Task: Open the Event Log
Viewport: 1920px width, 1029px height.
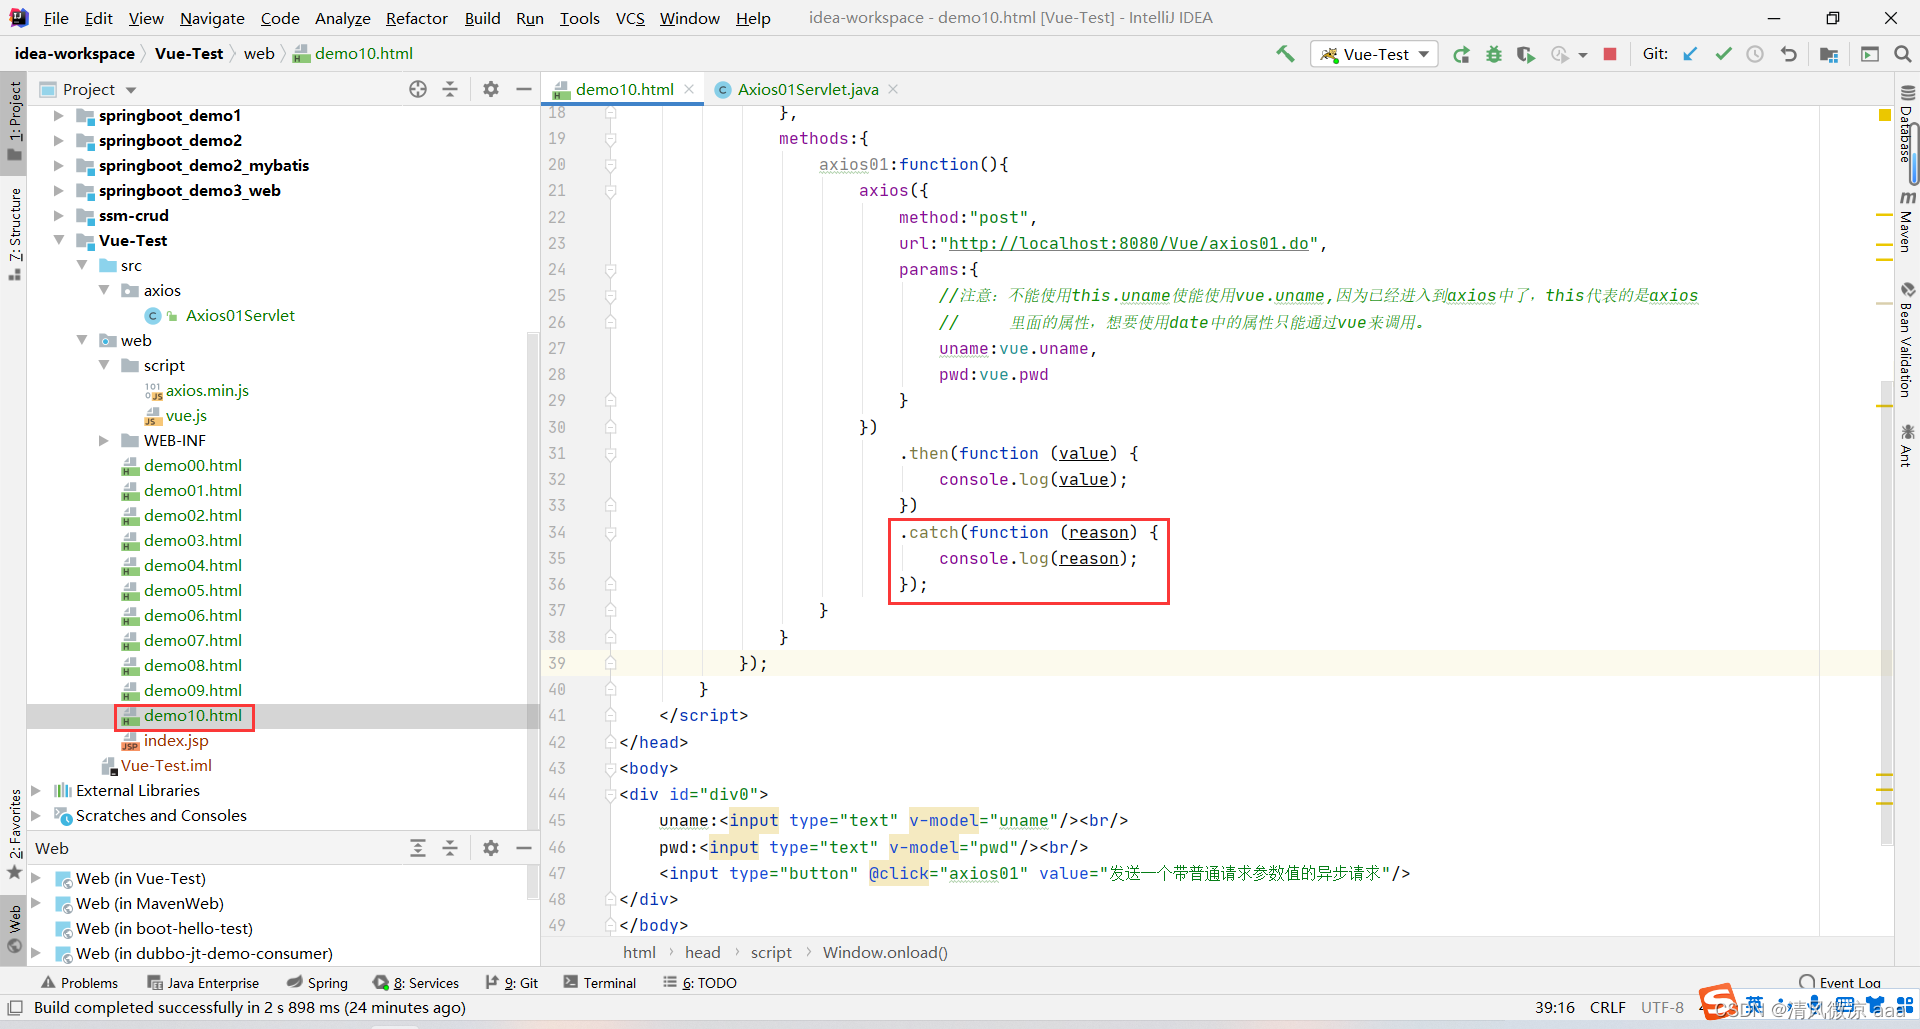Action: (x=1839, y=983)
